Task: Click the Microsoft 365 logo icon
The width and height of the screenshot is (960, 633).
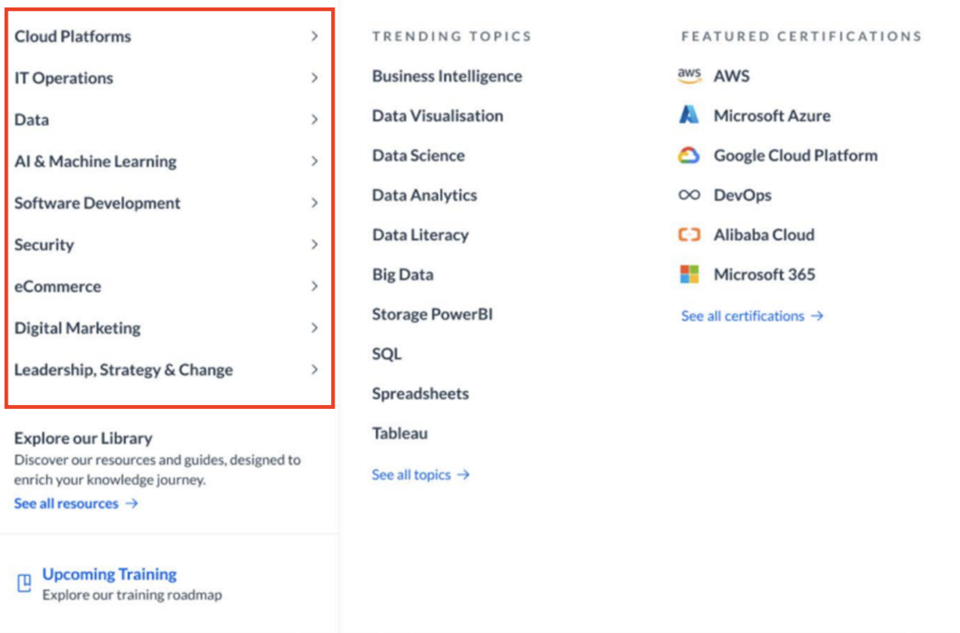Action: 689,274
